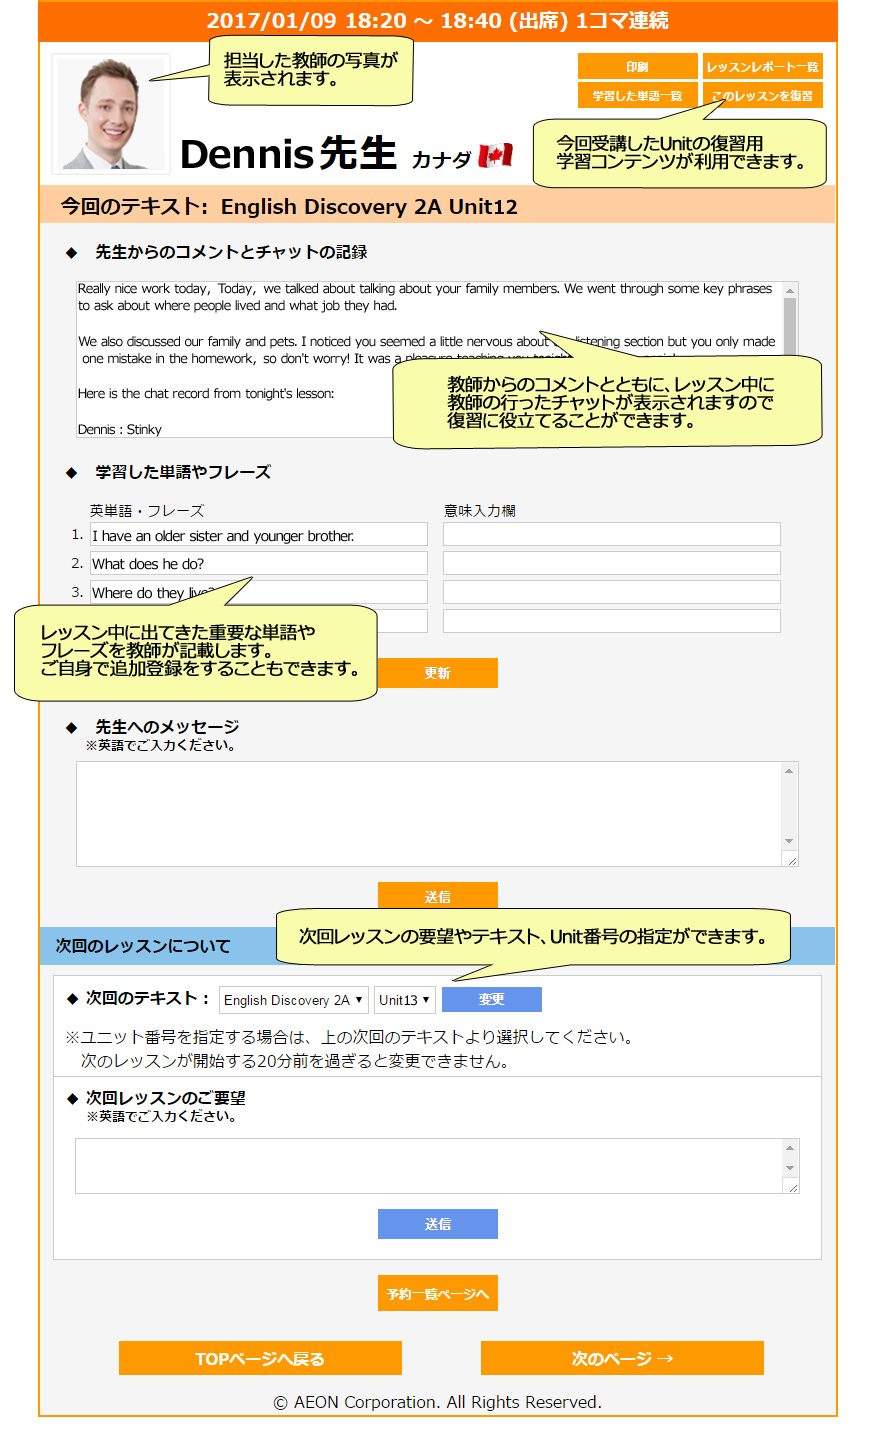875x1438 pixels.
Task: Open the Unit13 unit number dropdown
Action: [x=404, y=1000]
